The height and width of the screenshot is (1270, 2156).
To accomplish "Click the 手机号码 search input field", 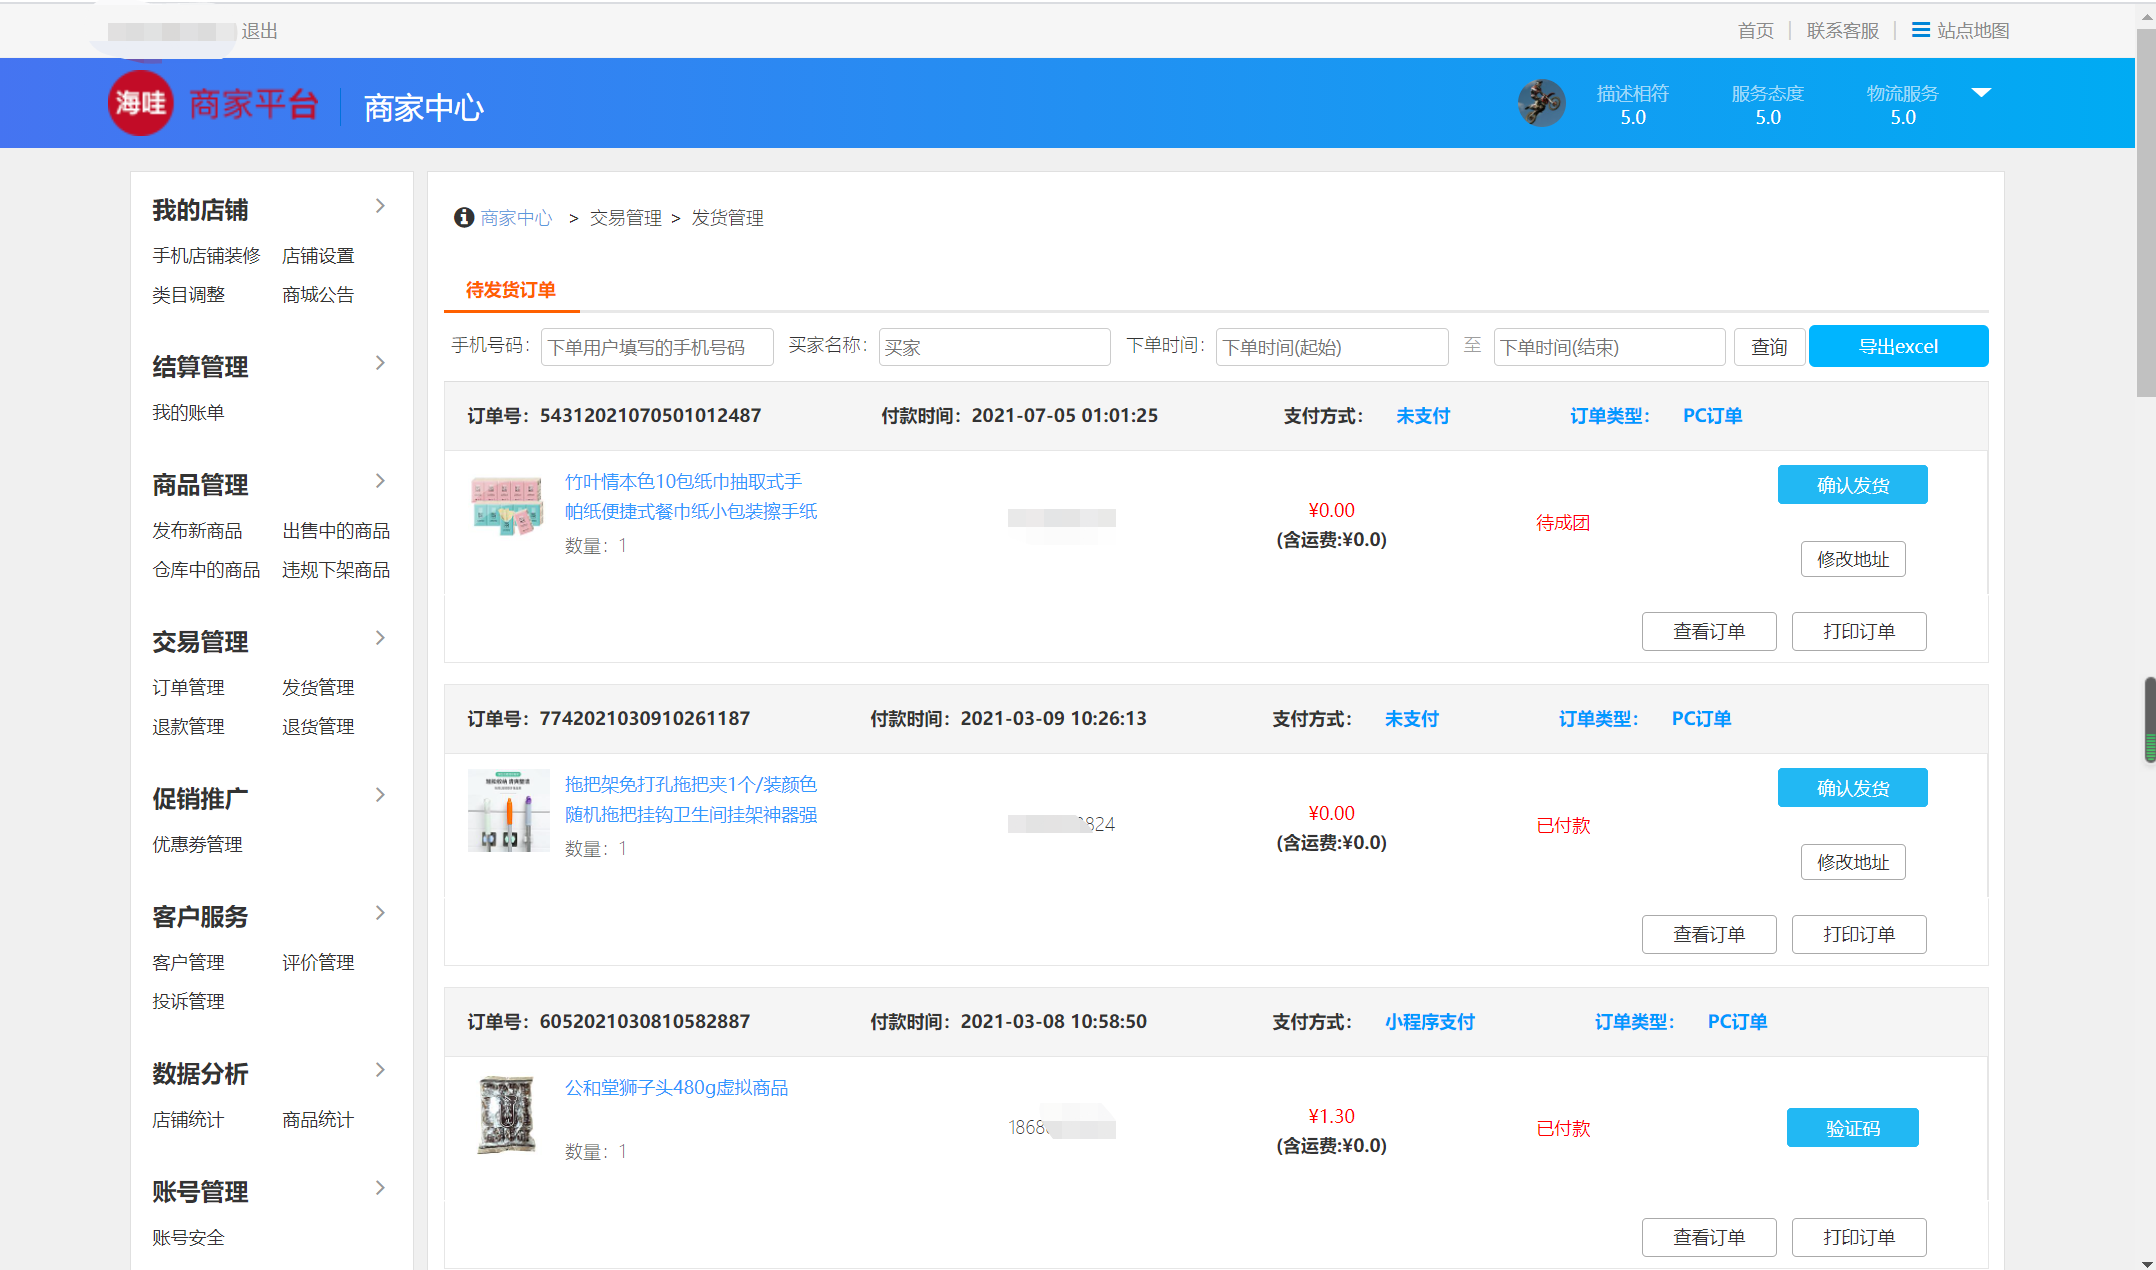I will point(656,347).
